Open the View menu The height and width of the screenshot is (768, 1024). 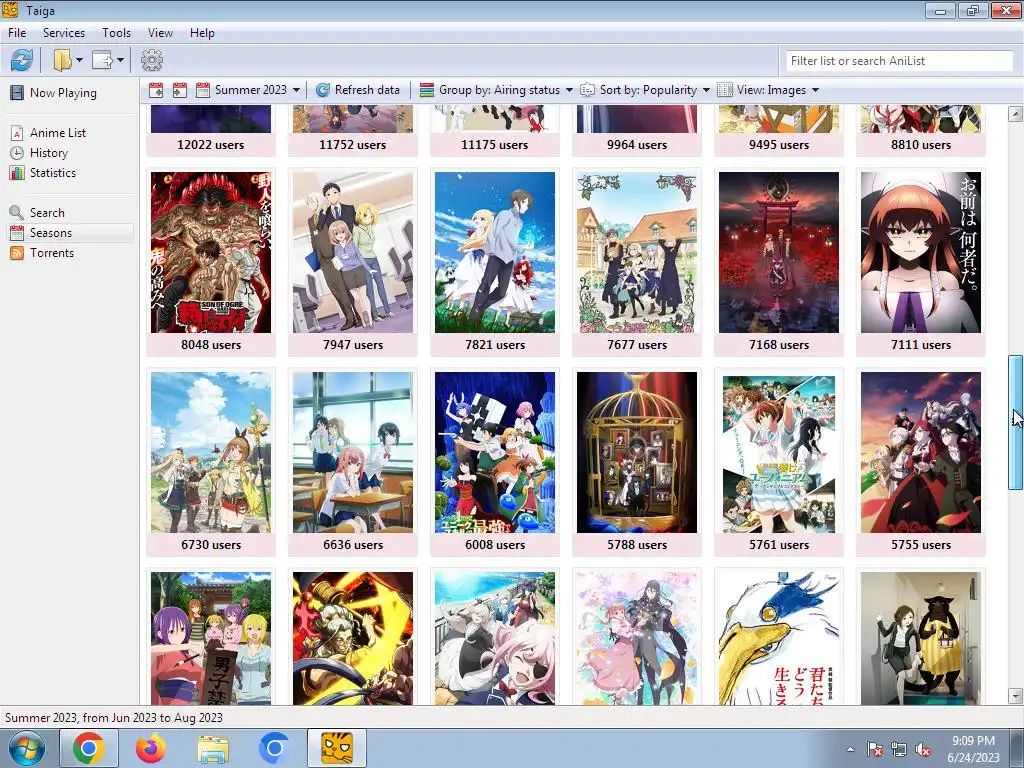pyautogui.click(x=160, y=33)
